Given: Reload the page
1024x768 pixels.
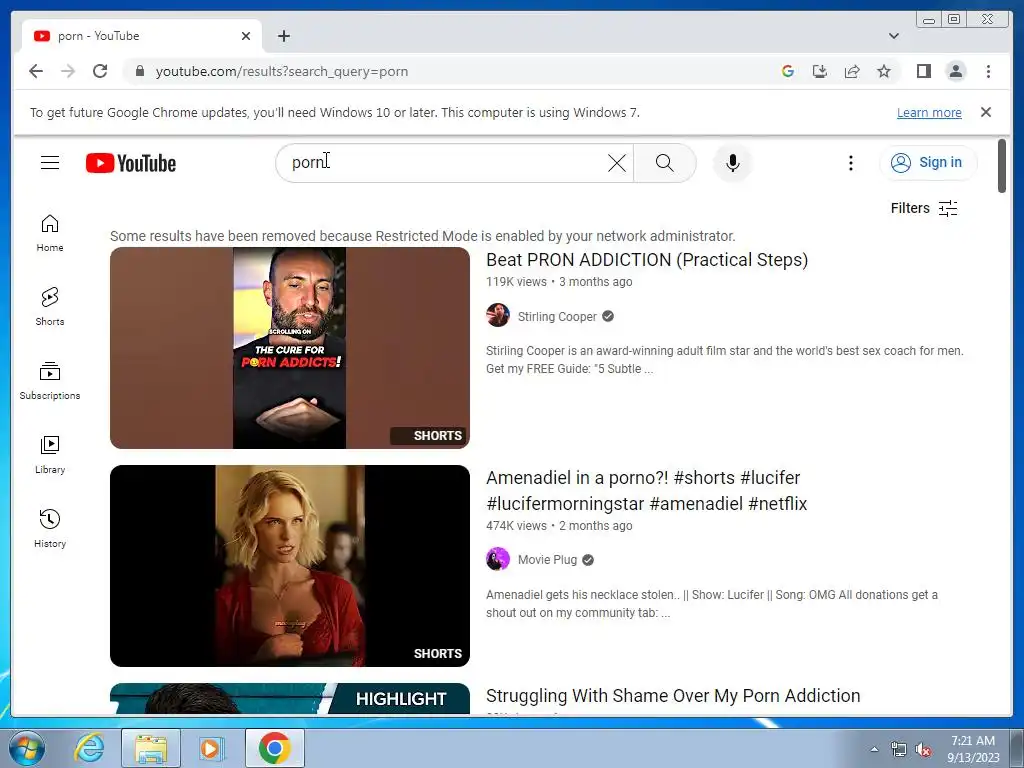Looking at the screenshot, I should pyautogui.click(x=100, y=71).
